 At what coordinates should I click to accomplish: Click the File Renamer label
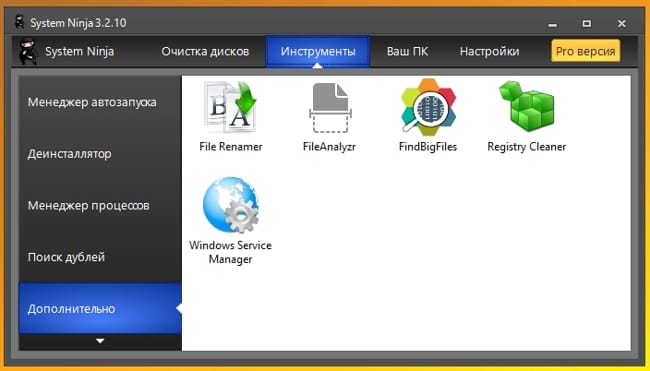coord(230,147)
